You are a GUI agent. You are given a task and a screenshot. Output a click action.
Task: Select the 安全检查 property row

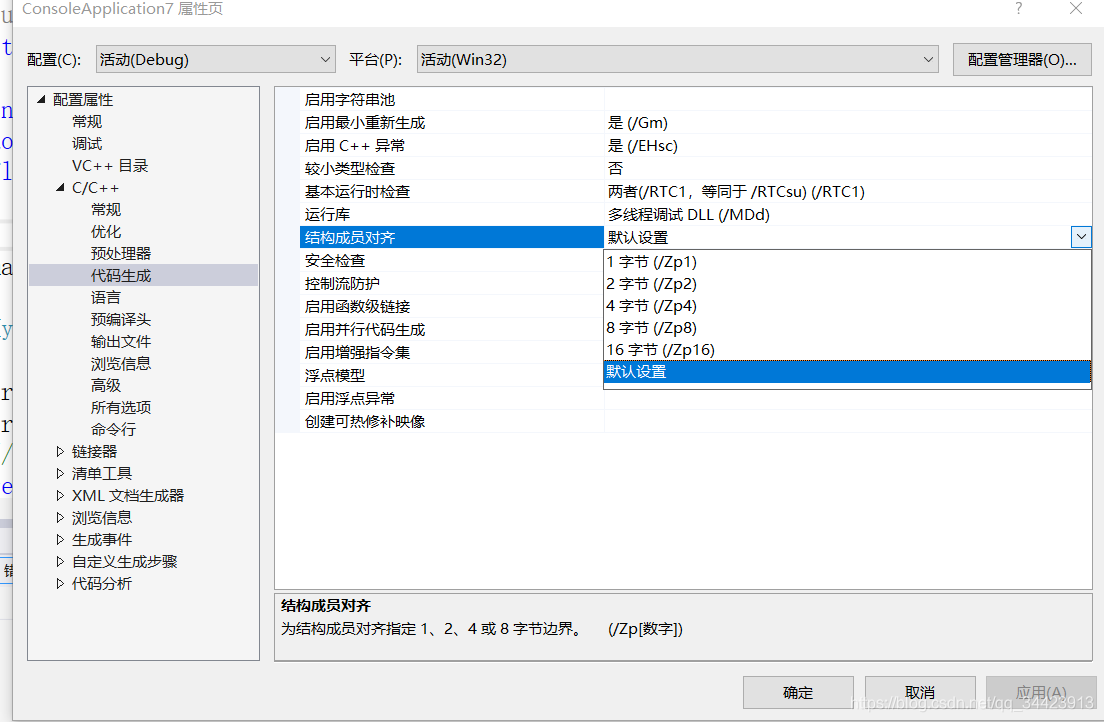[331, 261]
